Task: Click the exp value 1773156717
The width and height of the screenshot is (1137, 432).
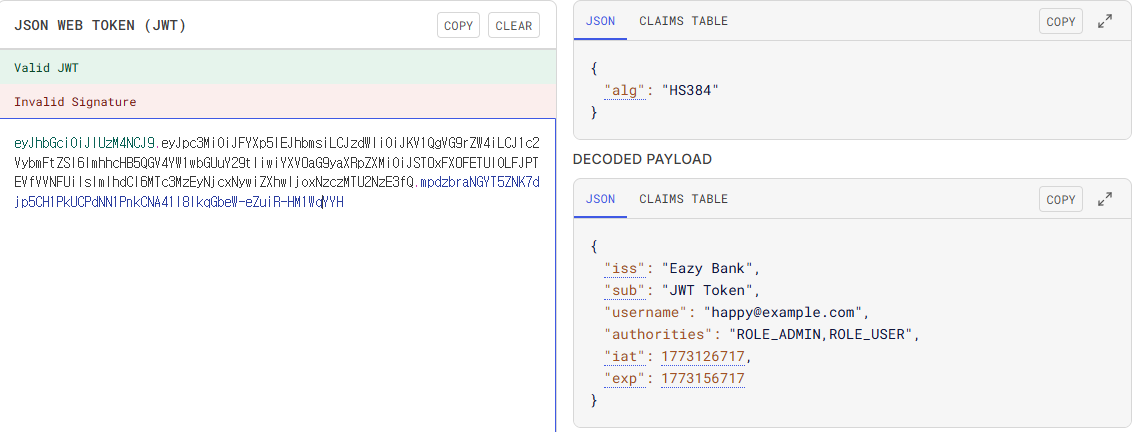Action: (x=703, y=379)
